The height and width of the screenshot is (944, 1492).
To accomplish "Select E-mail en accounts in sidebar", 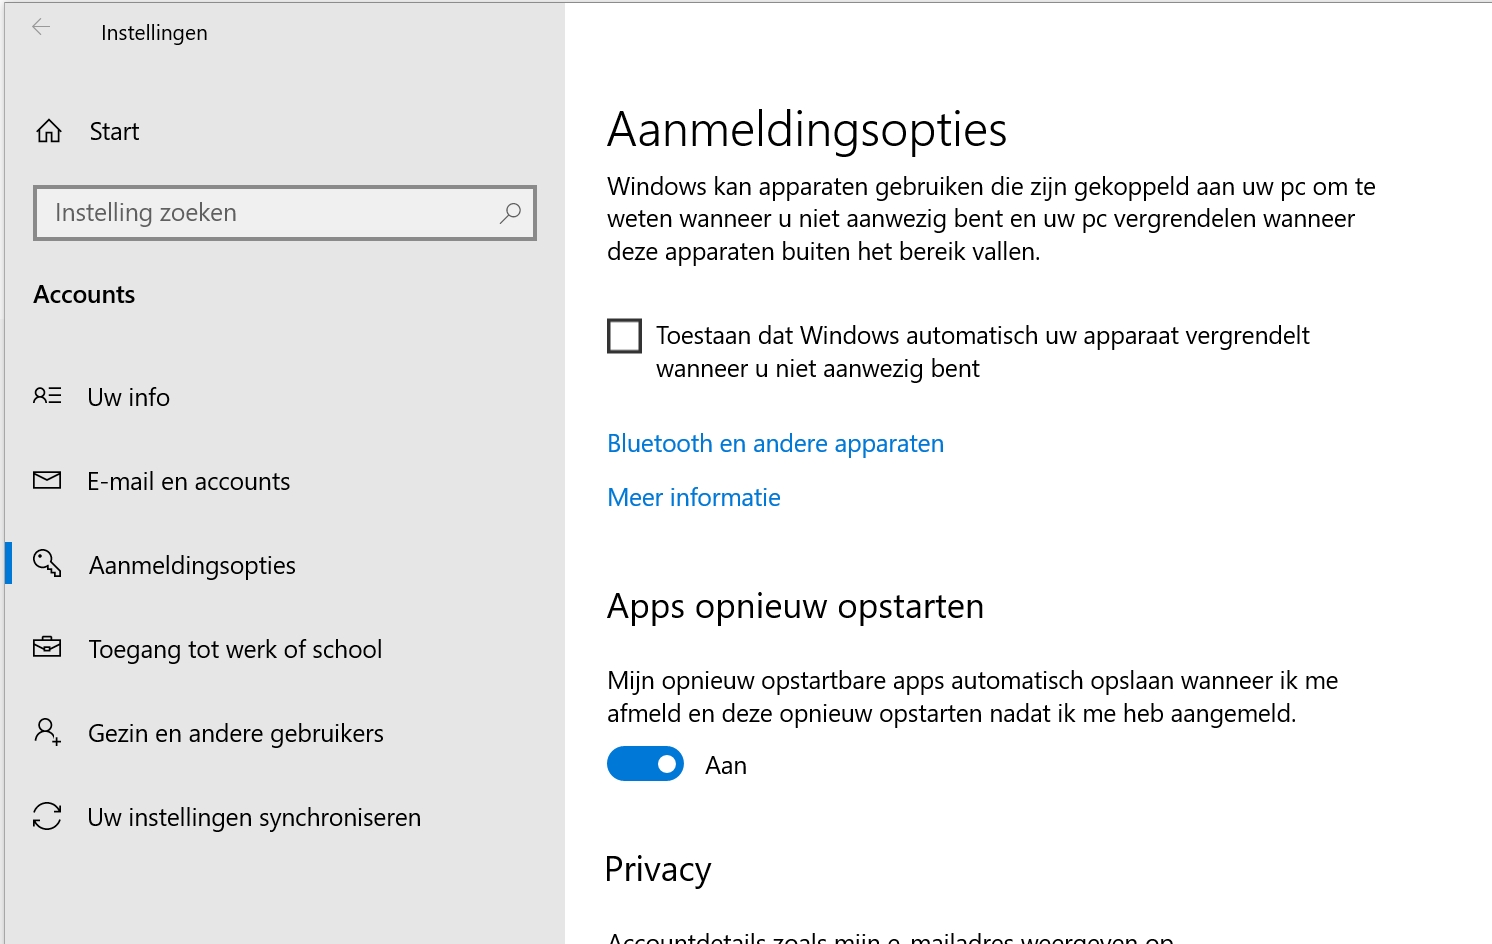I will (x=188, y=481).
